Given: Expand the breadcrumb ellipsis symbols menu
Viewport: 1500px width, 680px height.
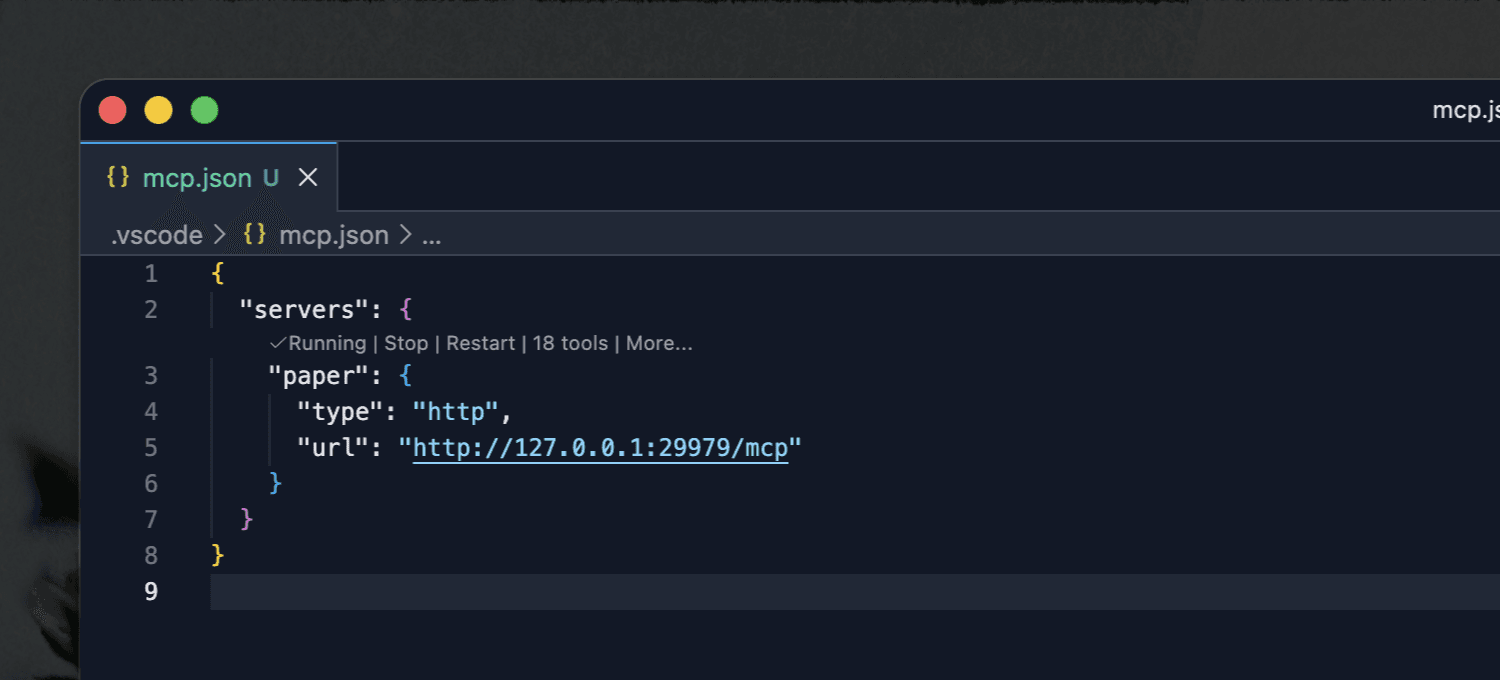Looking at the screenshot, I should [431, 236].
